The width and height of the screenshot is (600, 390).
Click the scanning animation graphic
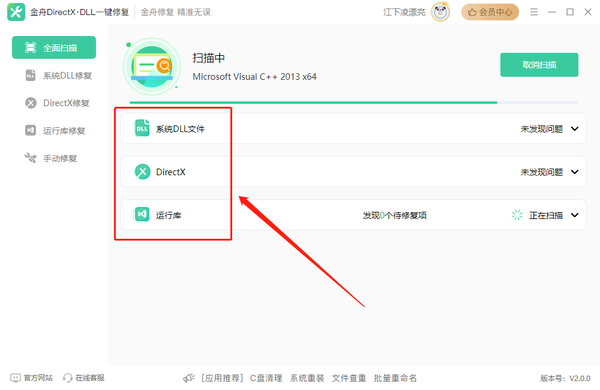152,67
